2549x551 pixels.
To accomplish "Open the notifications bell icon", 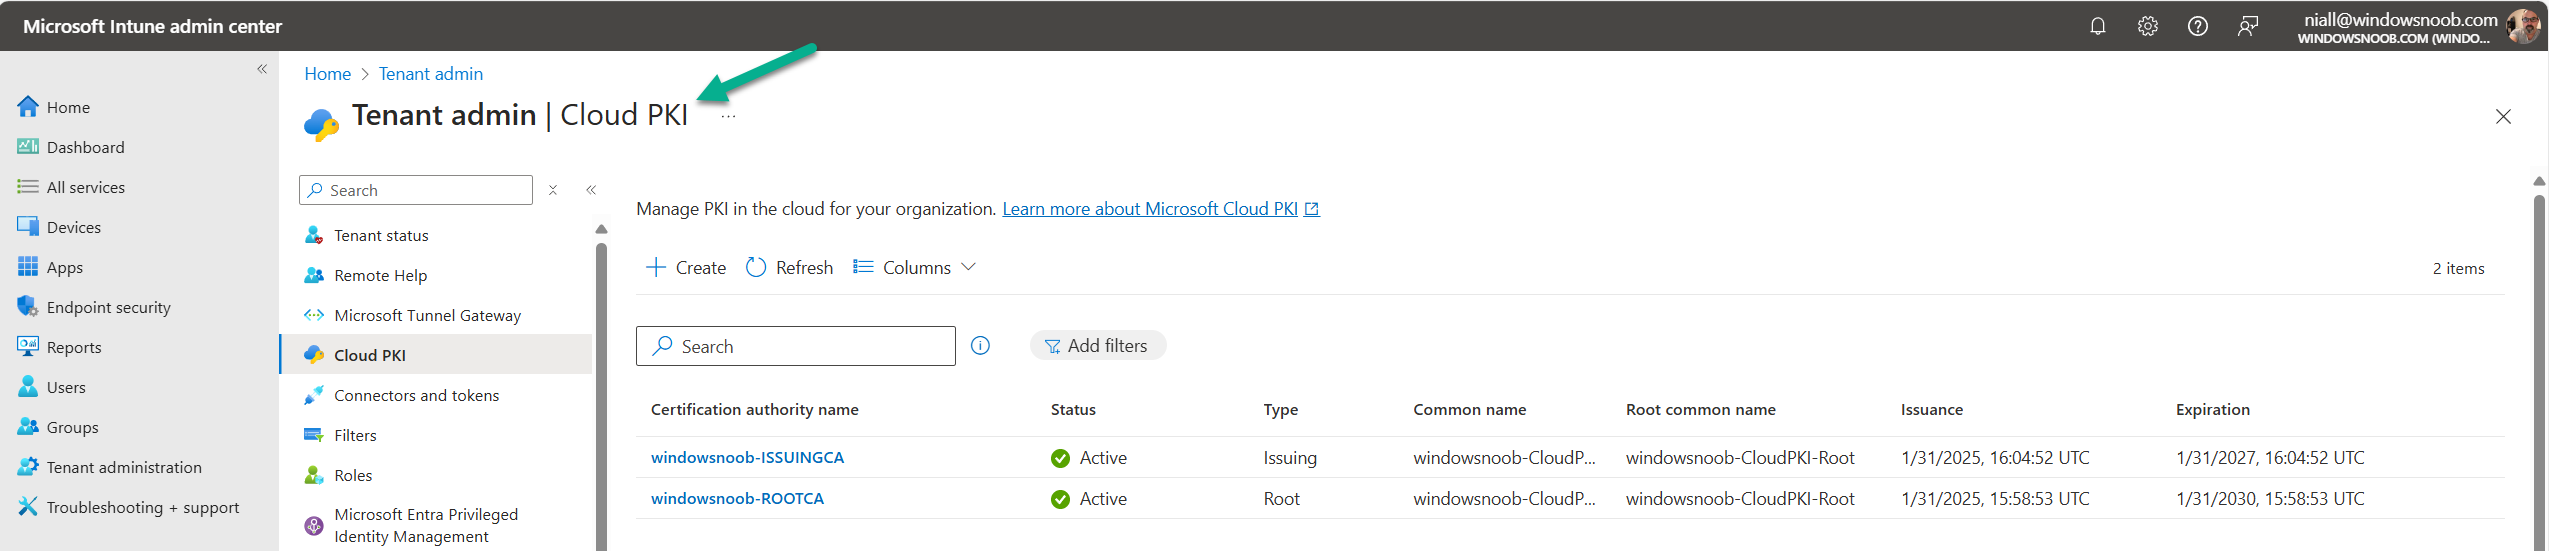I will 2097,27.
